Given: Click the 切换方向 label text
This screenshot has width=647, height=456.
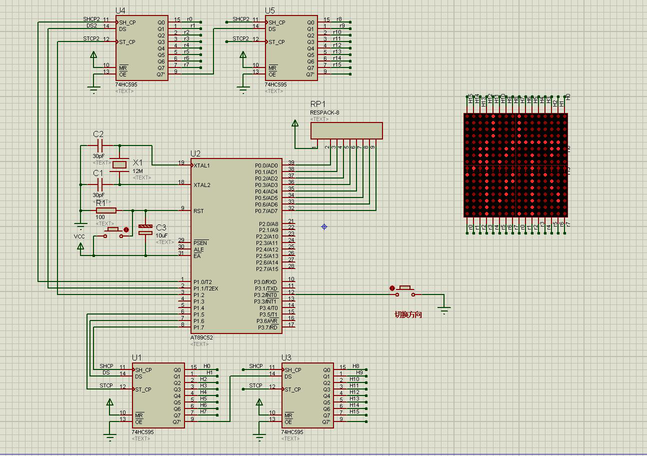Looking at the screenshot, I should coord(408,315).
